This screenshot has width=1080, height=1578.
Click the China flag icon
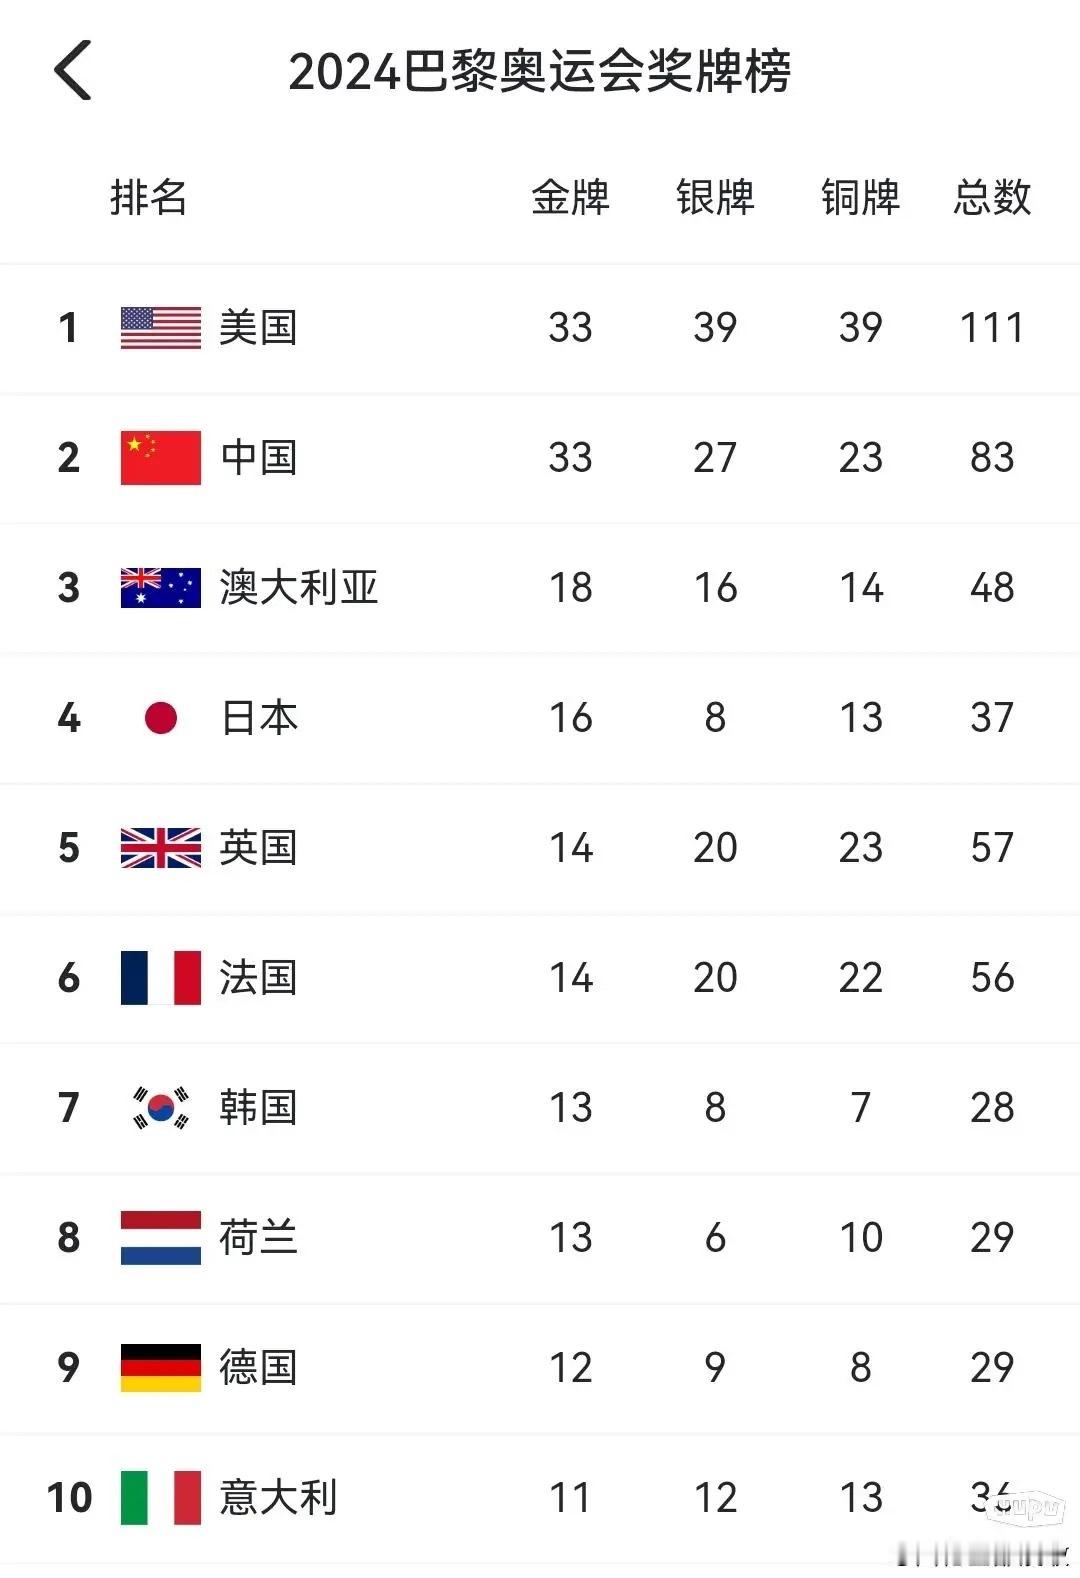(161, 458)
